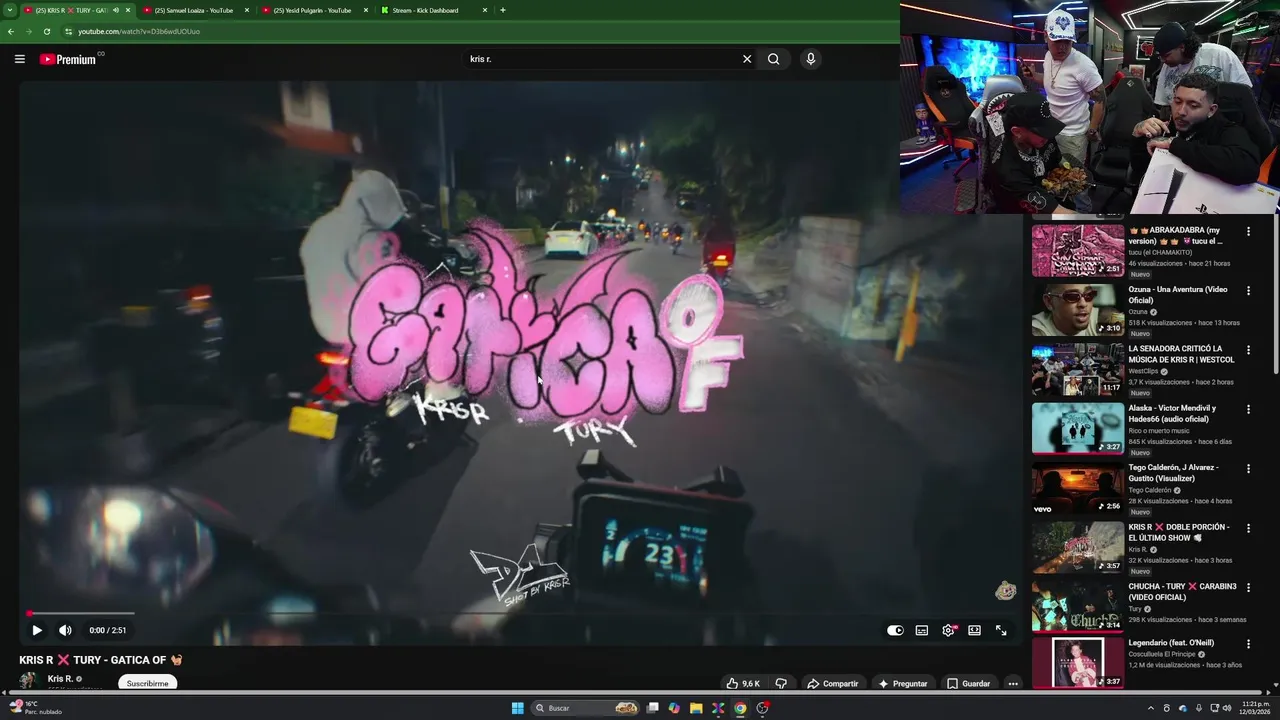Open options menu for KRIS R DOBLE PORCIÓN
The width and height of the screenshot is (1280, 720).
(x=1248, y=528)
